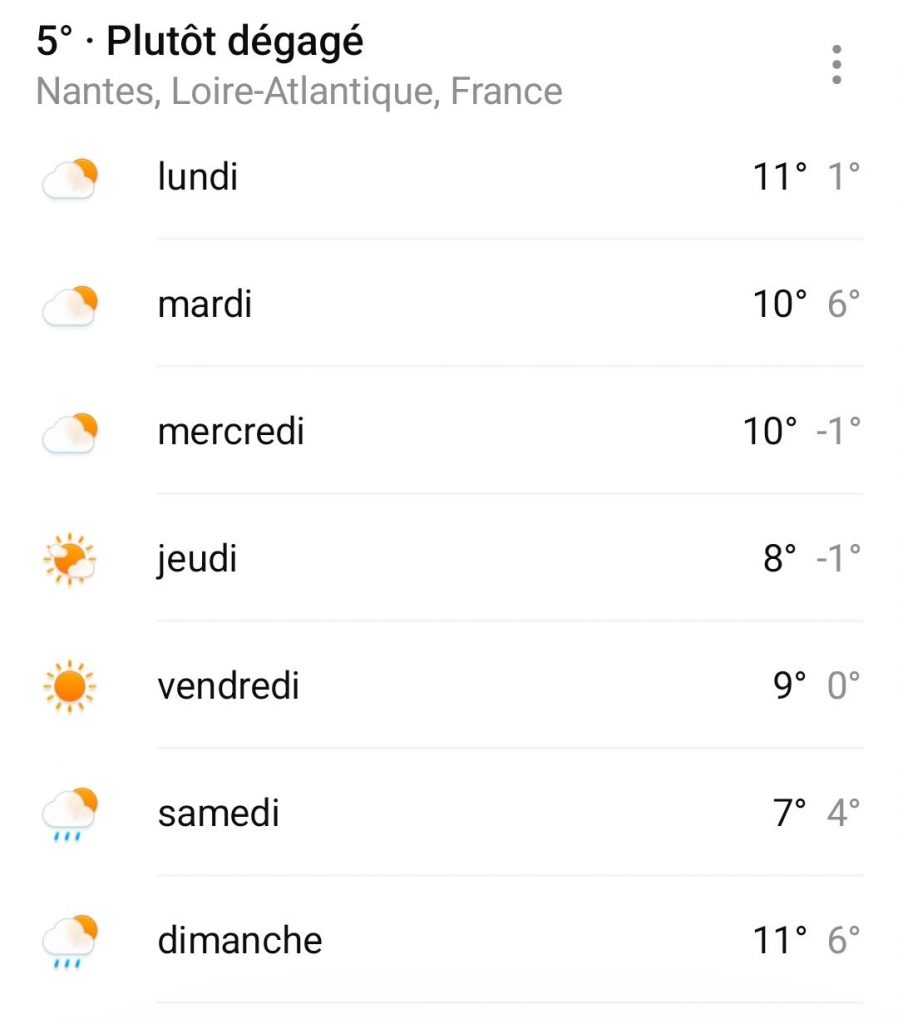Click the Nantes, Loire-Atlantique, France location text
Screen dimensions: 898x1024
tap(299, 91)
